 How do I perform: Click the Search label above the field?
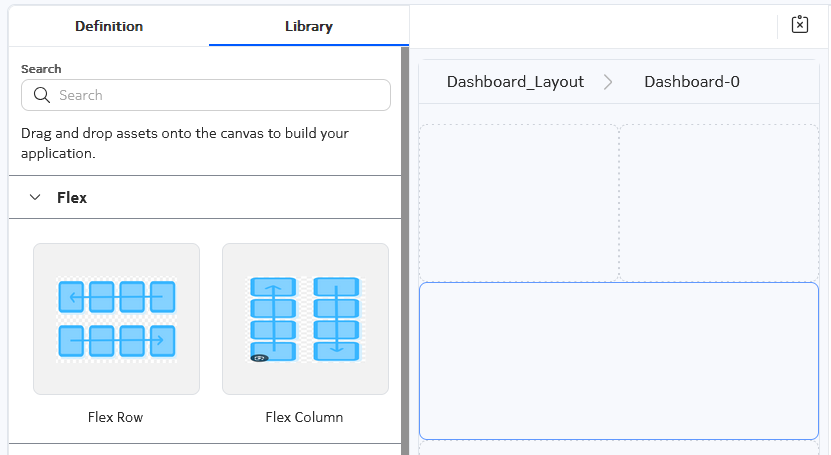point(41,69)
